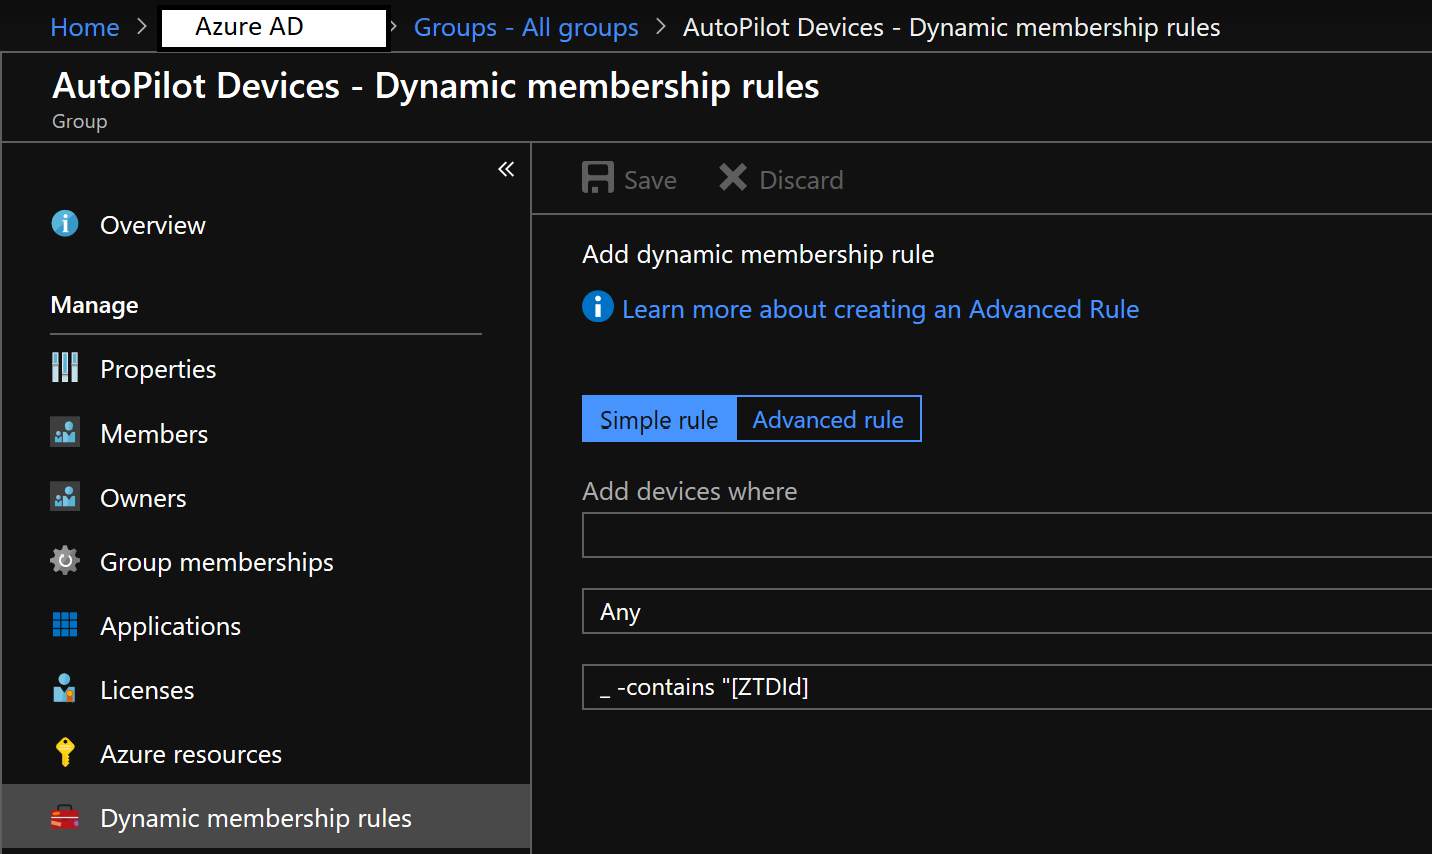The height and width of the screenshot is (854, 1432).
Task: Click the Discard button label
Action: click(801, 180)
